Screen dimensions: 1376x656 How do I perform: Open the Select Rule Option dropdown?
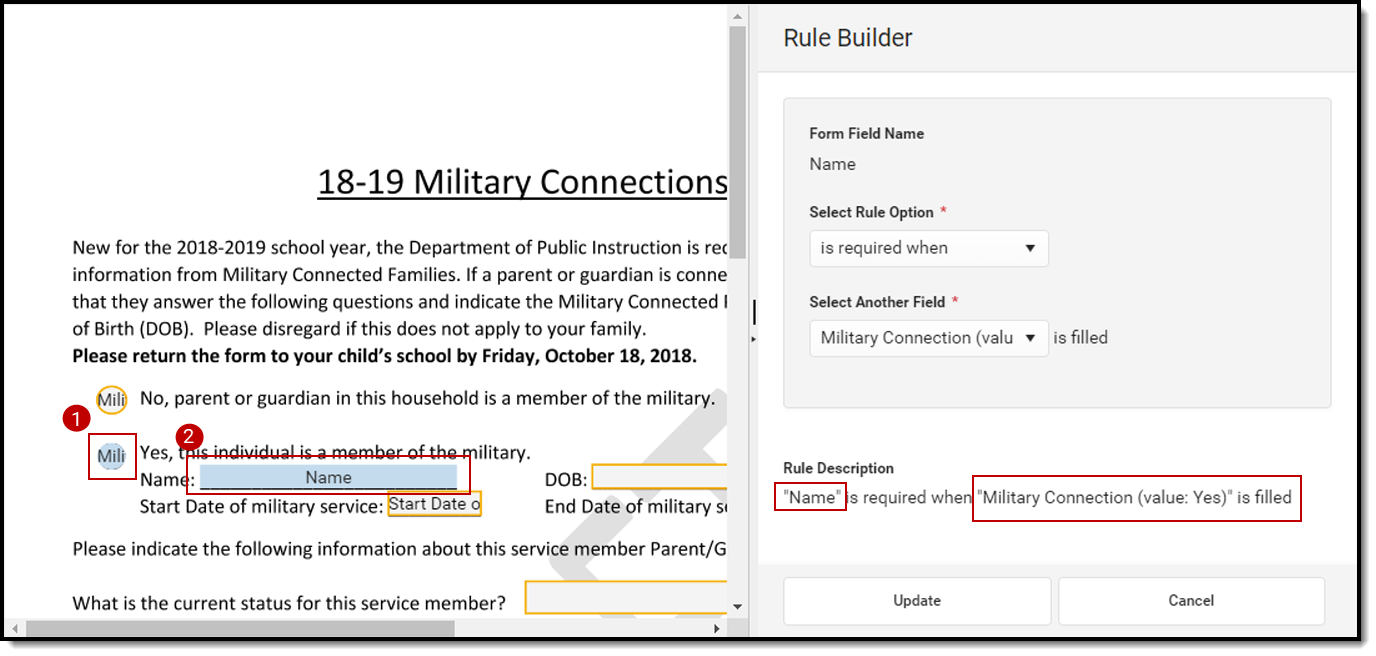point(928,248)
